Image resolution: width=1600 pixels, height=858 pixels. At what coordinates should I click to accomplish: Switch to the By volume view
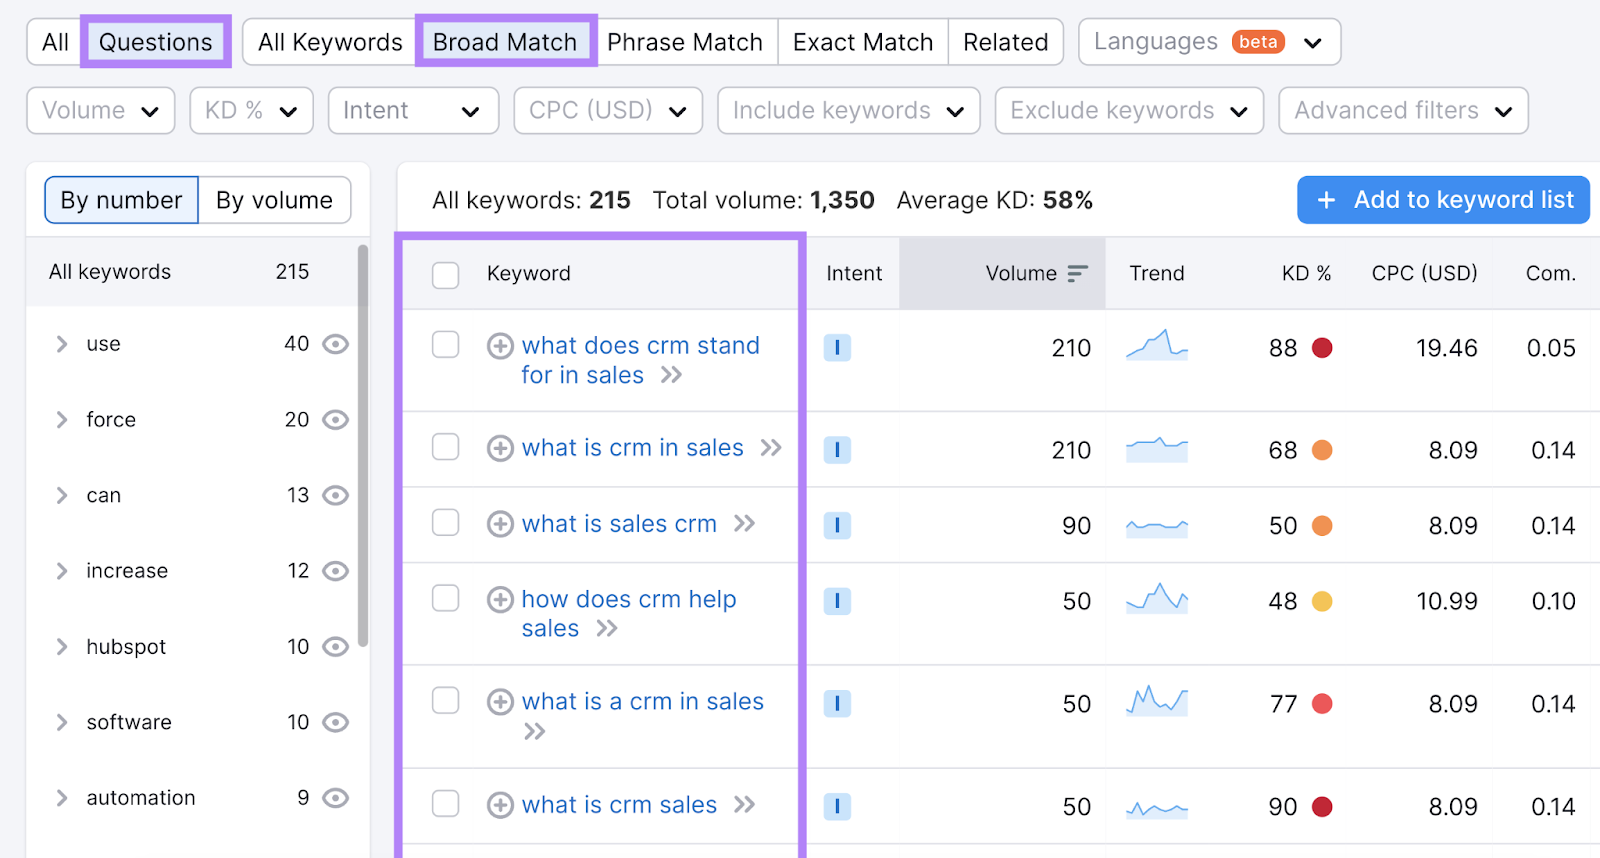coord(274,199)
